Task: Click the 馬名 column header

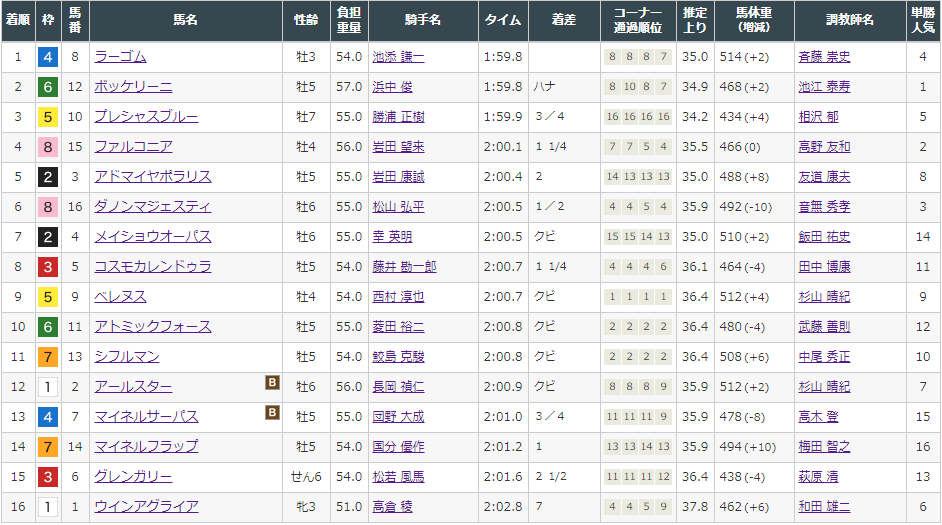Action: coord(186,20)
